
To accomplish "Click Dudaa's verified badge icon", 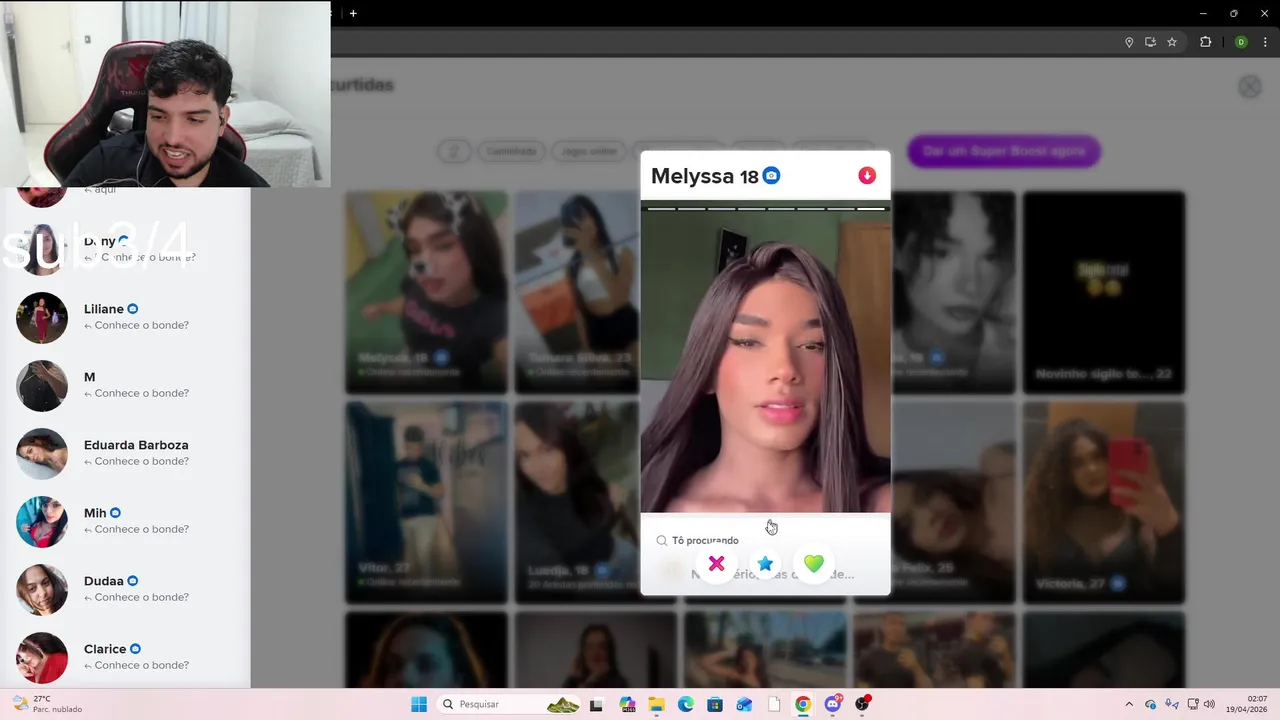I will click(133, 581).
